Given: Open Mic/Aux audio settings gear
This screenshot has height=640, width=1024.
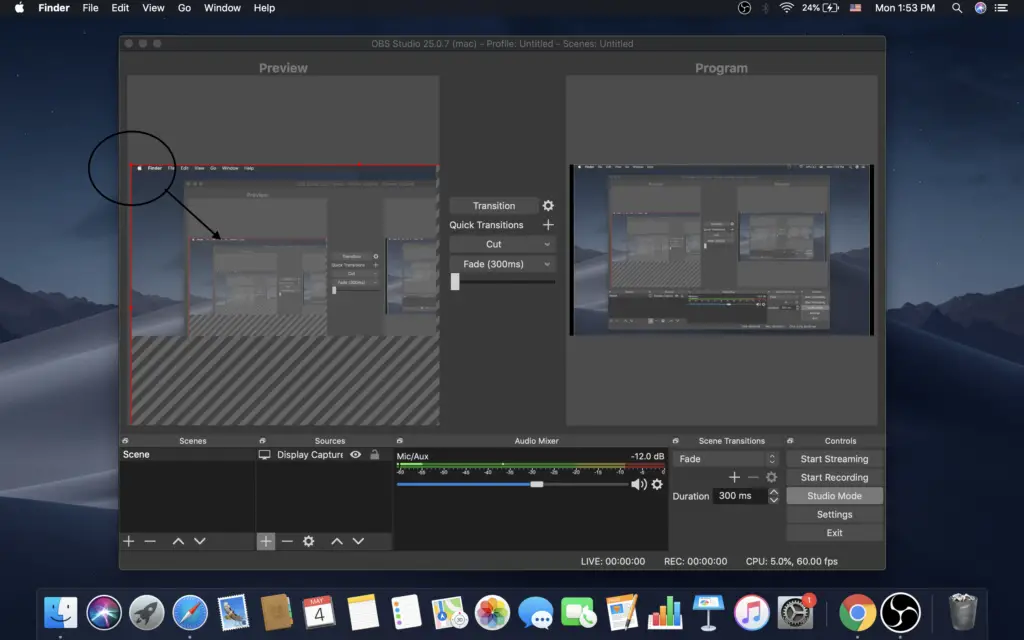Looking at the screenshot, I should (657, 484).
